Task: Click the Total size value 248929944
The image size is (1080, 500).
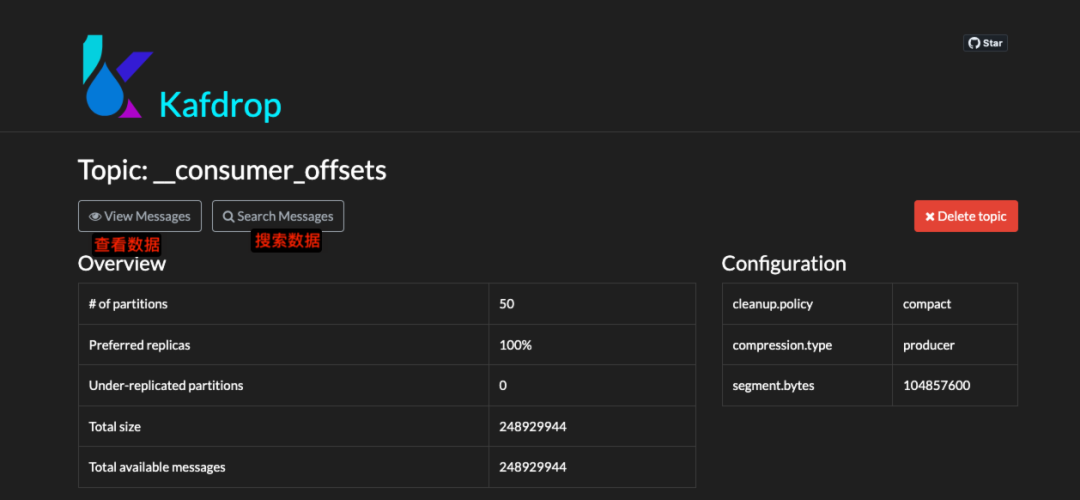Action: click(532, 426)
